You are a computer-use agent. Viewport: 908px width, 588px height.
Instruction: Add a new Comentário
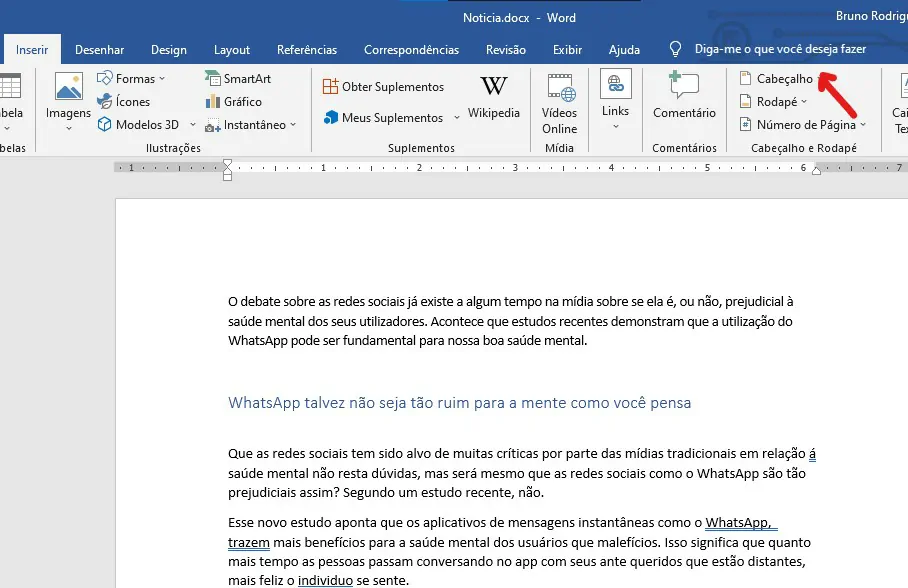pos(684,96)
